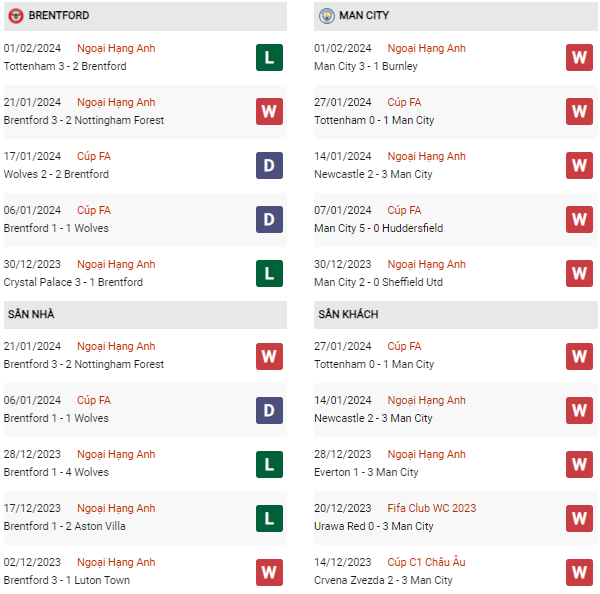This screenshot has width=600, height=594.
Task: Click the Brentford club crest icon
Action: tap(16, 16)
